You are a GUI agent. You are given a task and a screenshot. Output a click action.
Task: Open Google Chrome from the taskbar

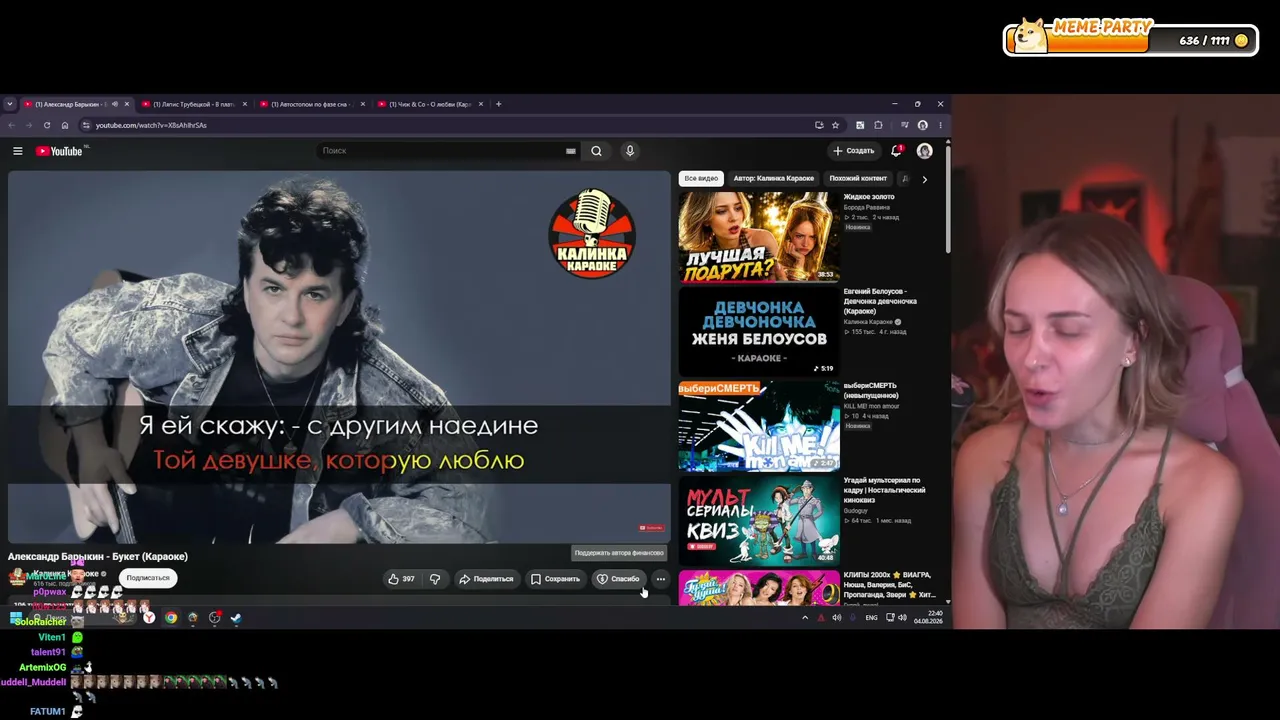[x=171, y=618]
